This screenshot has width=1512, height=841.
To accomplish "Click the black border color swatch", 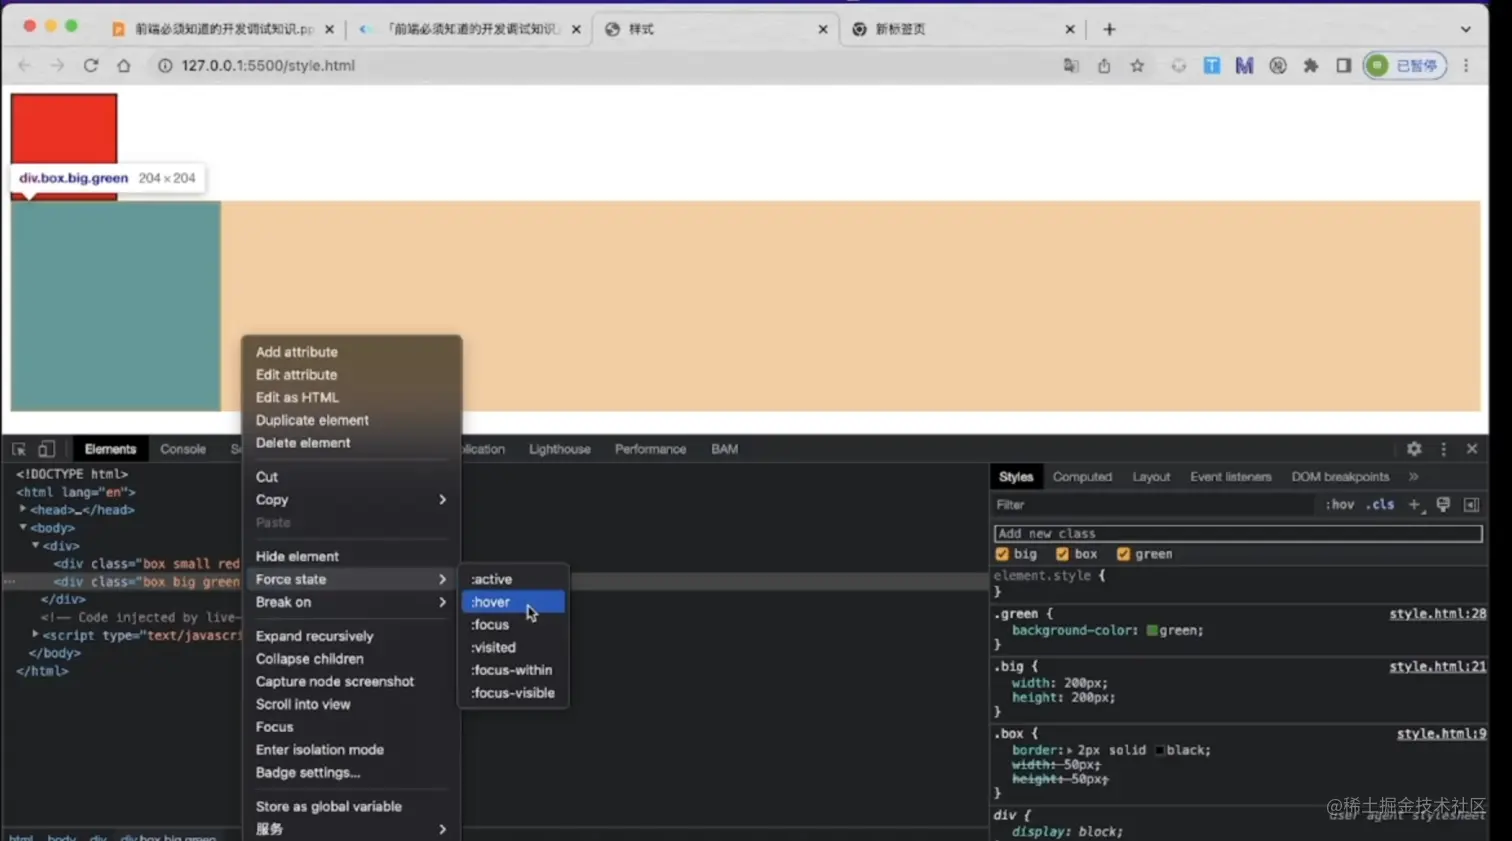I will 1160,750.
